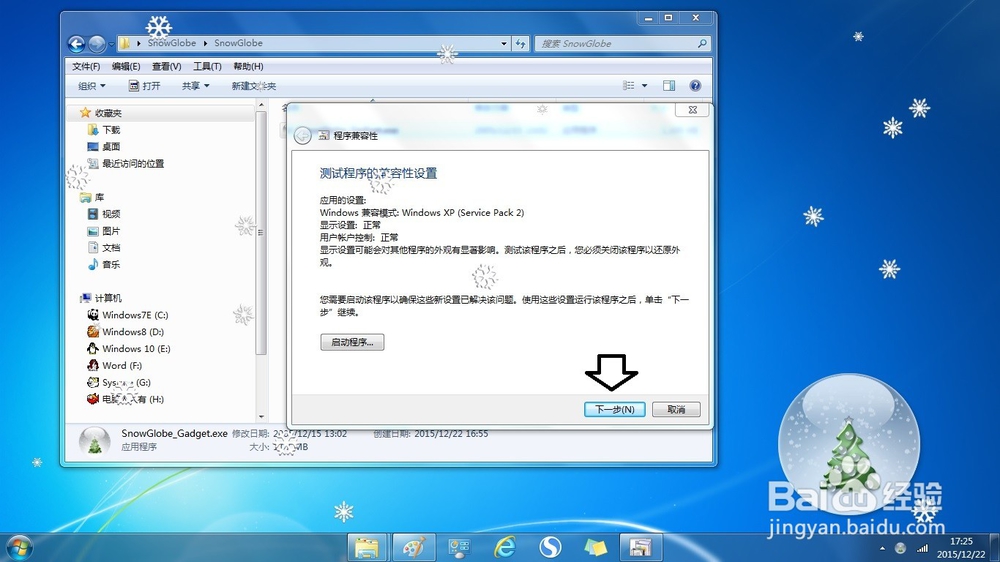Click the back arrow in compatibility wizard
The image size is (1000, 562).
(x=302, y=135)
